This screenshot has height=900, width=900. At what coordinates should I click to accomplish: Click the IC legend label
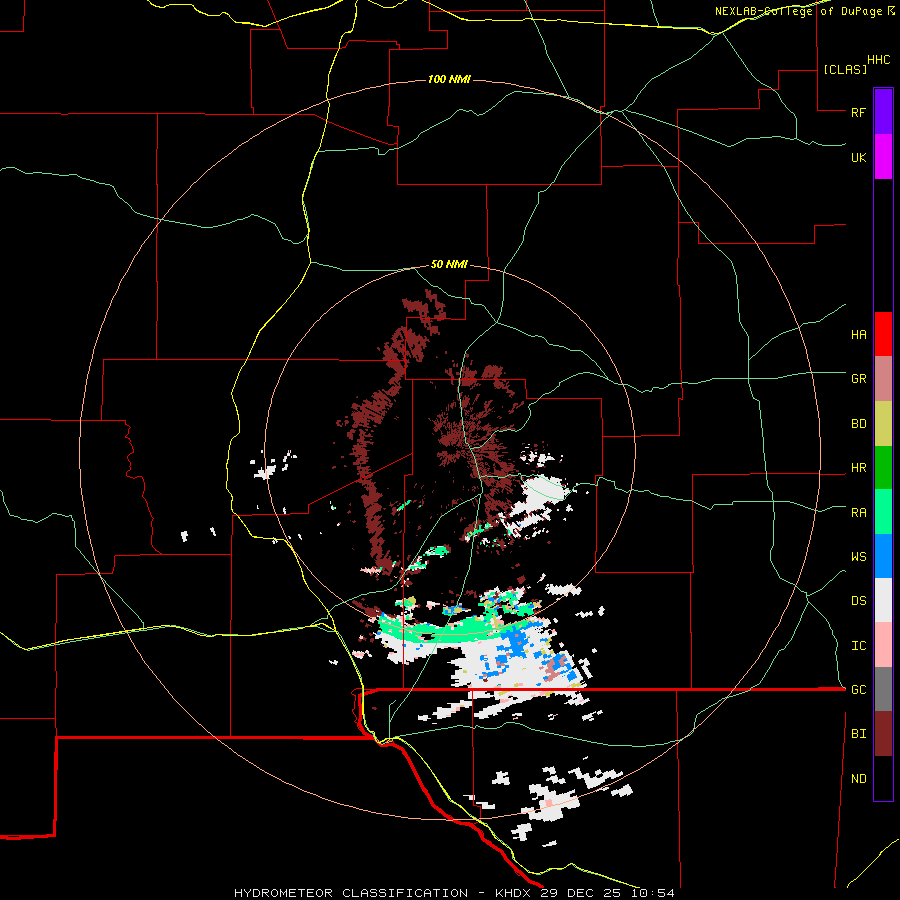858,646
